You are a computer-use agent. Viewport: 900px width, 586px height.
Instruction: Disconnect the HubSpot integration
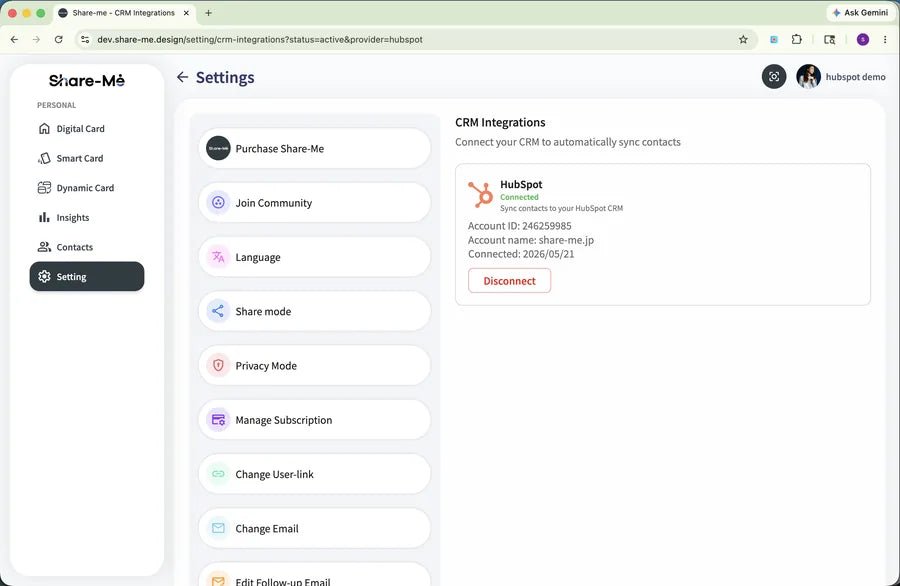(x=509, y=281)
